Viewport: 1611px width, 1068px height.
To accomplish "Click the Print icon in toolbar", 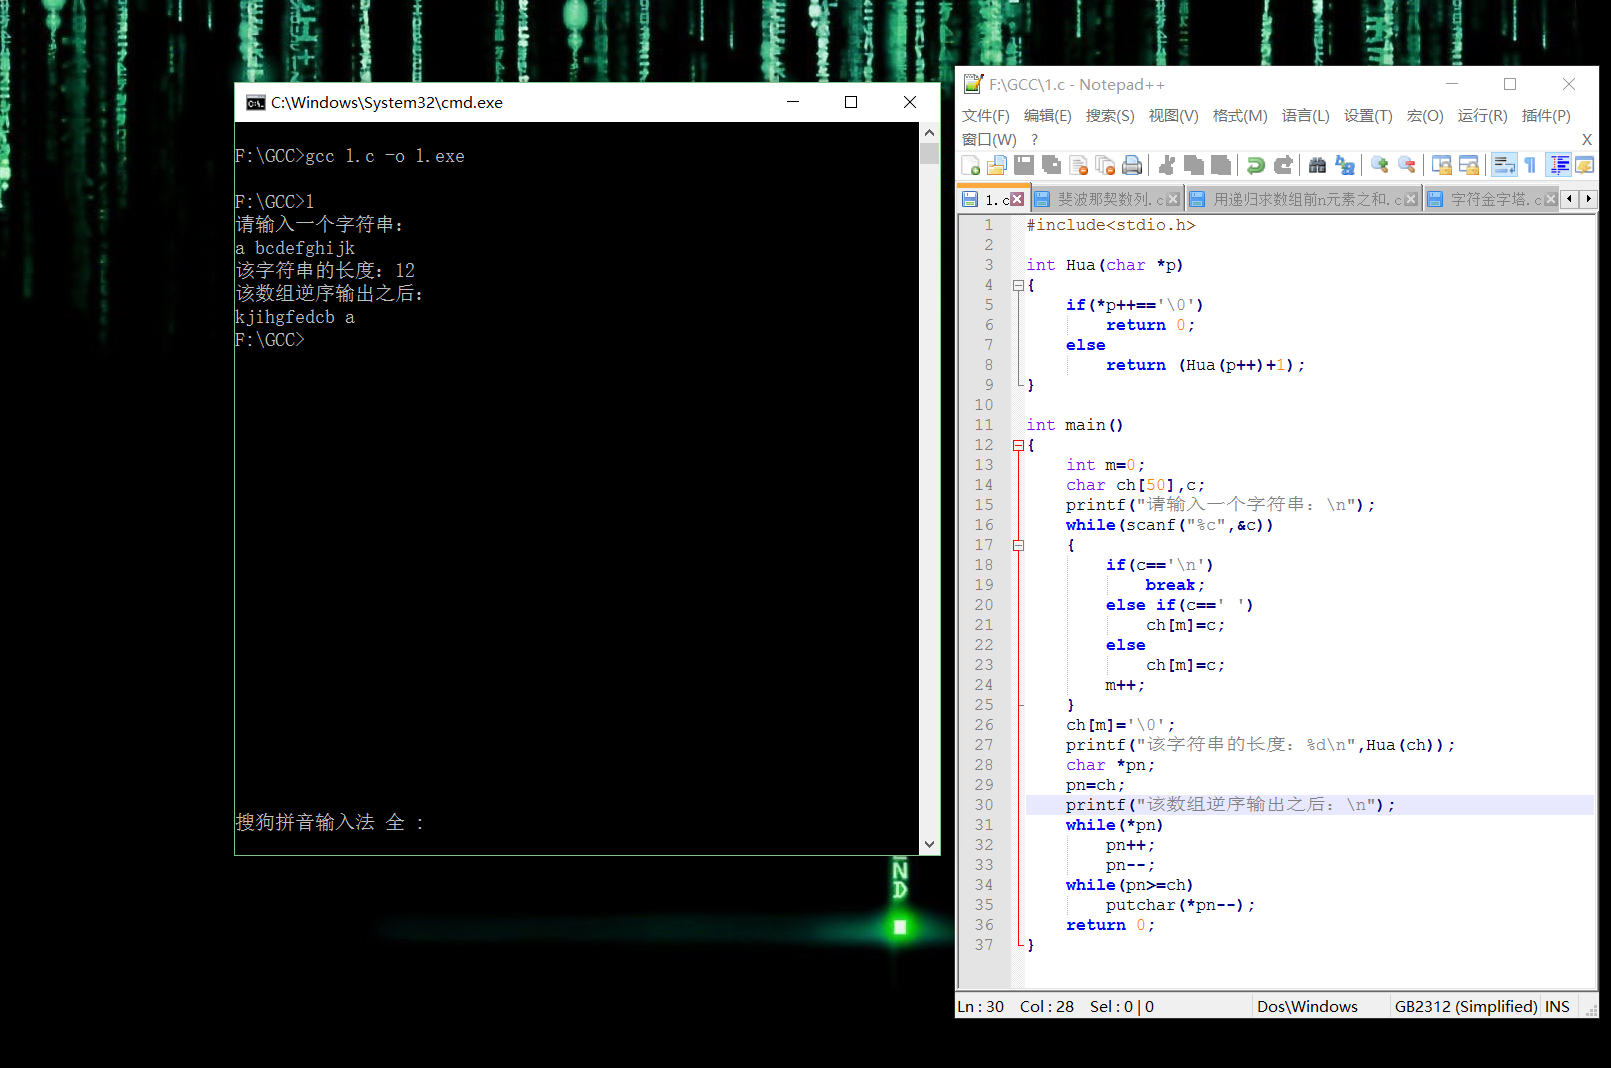I will [x=1132, y=166].
